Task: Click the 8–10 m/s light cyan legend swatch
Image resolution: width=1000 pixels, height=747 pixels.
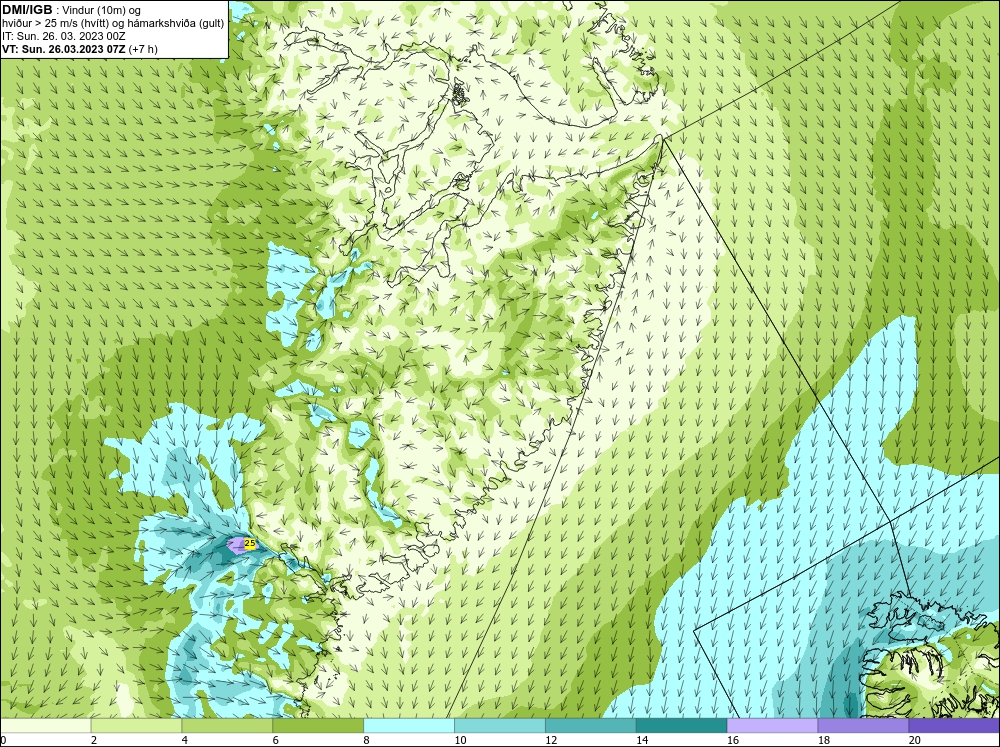Action: pyautogui.click(x=409, y=726)
